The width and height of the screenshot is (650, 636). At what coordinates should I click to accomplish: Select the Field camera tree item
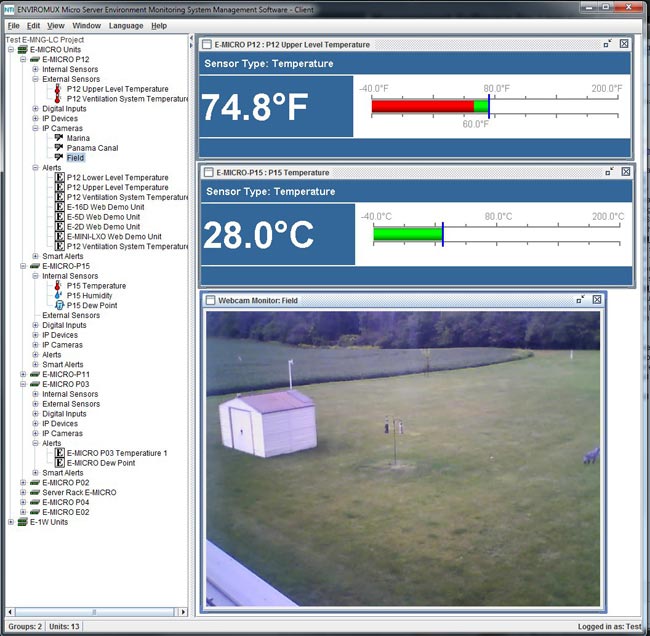pyautogui.click(x=75, y=158)
